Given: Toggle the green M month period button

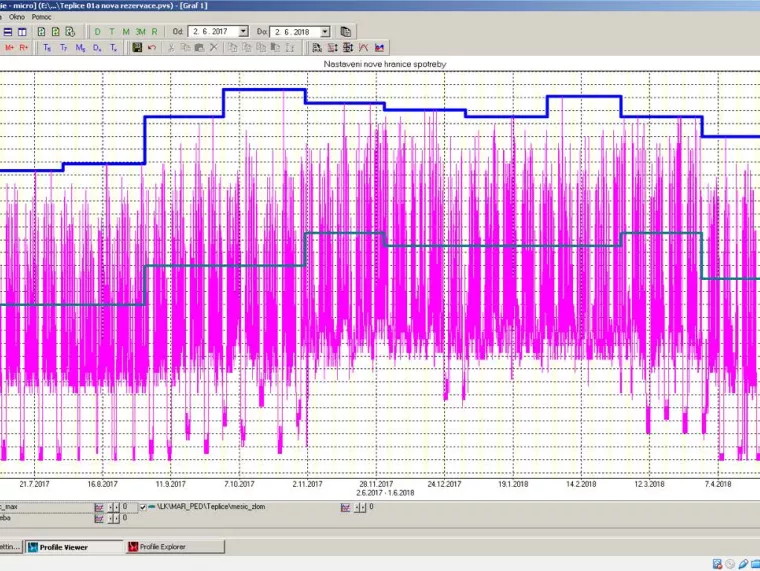Looking at the screenshot, I should click(126, 32).
